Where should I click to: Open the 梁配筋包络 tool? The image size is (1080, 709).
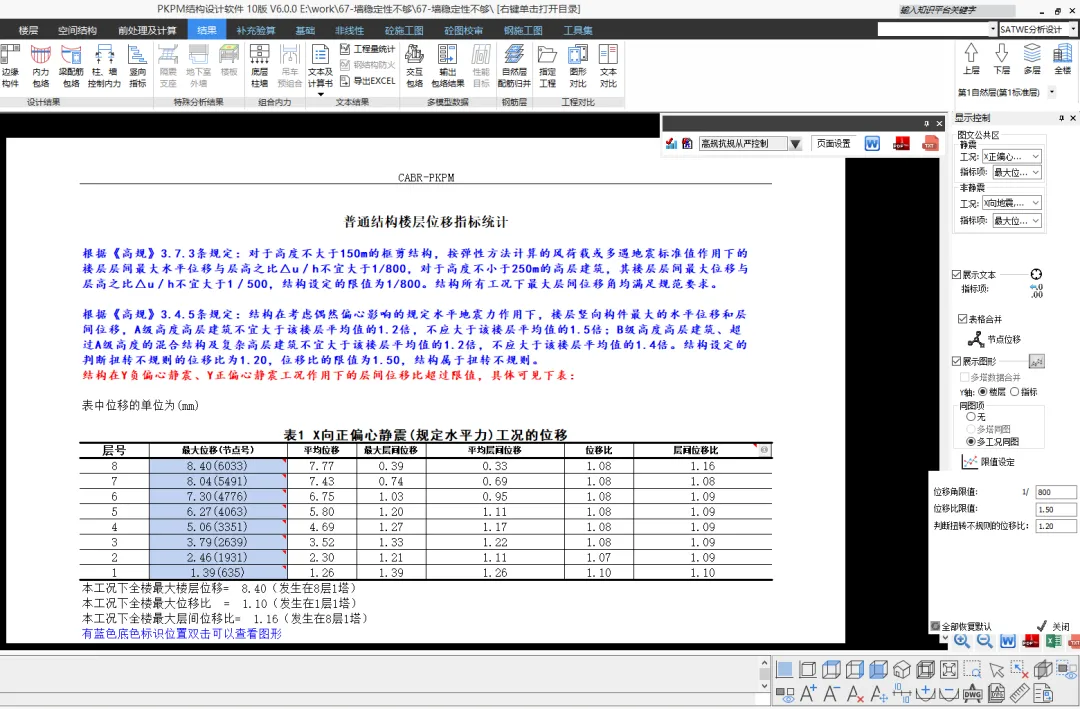71,65
